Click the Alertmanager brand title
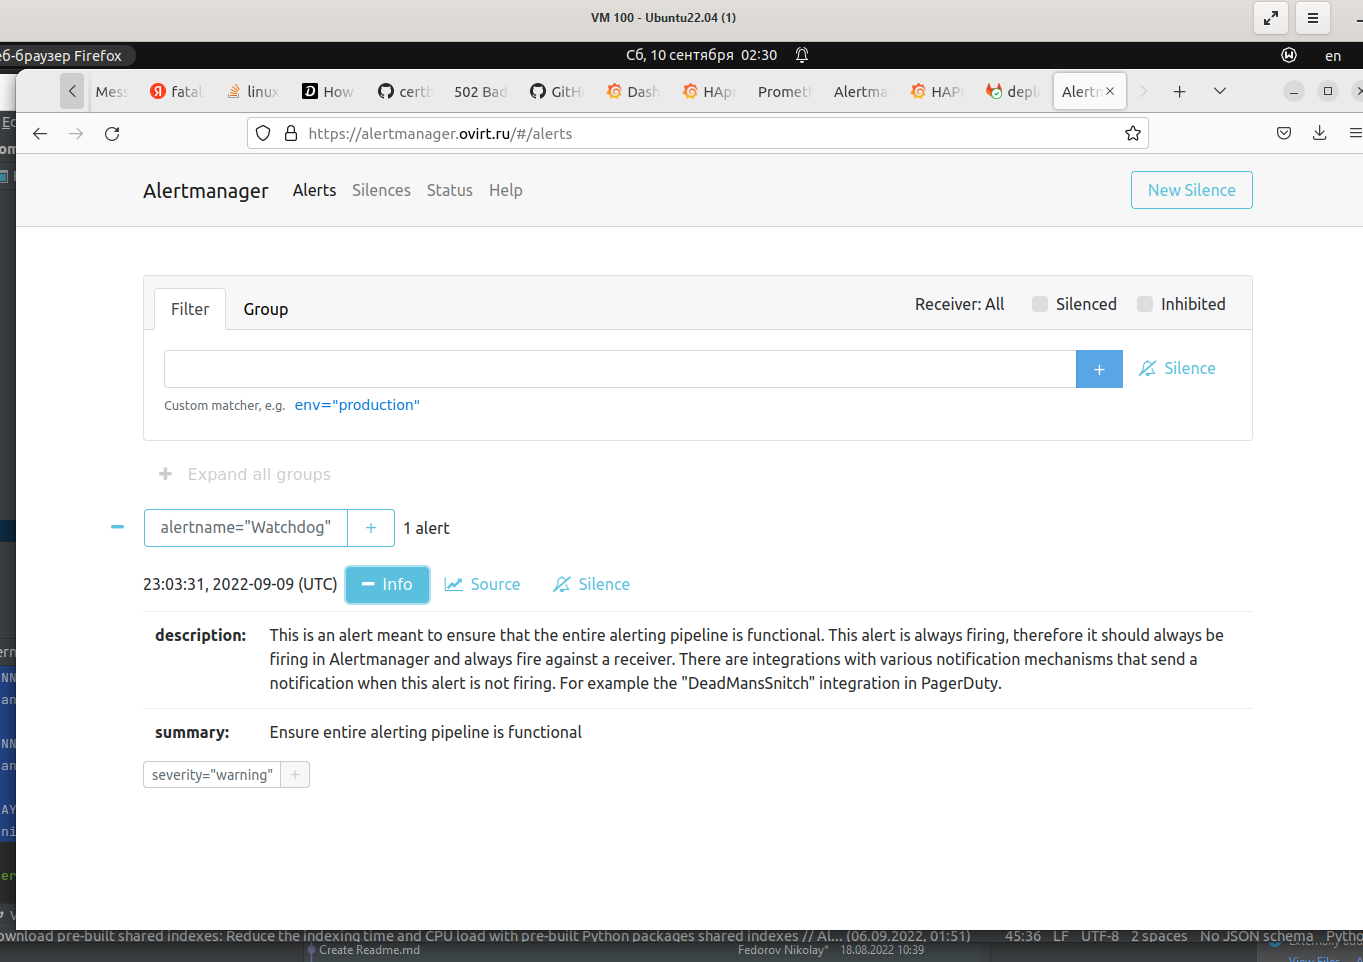The image size is (1363, 962). [206, 191]
